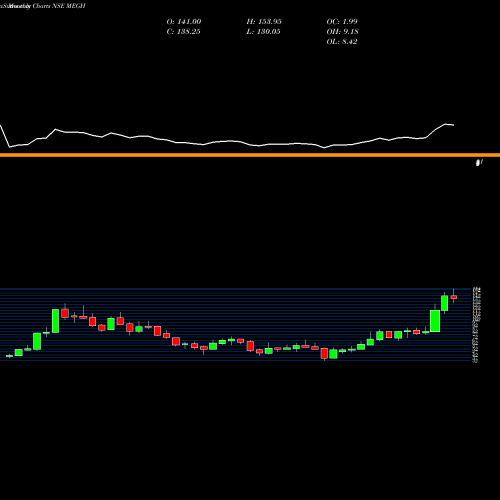Click the 'OC: 1.99' value
Image resolution: width=500 pixels, height=500 pixels.
tap(342, 22)
